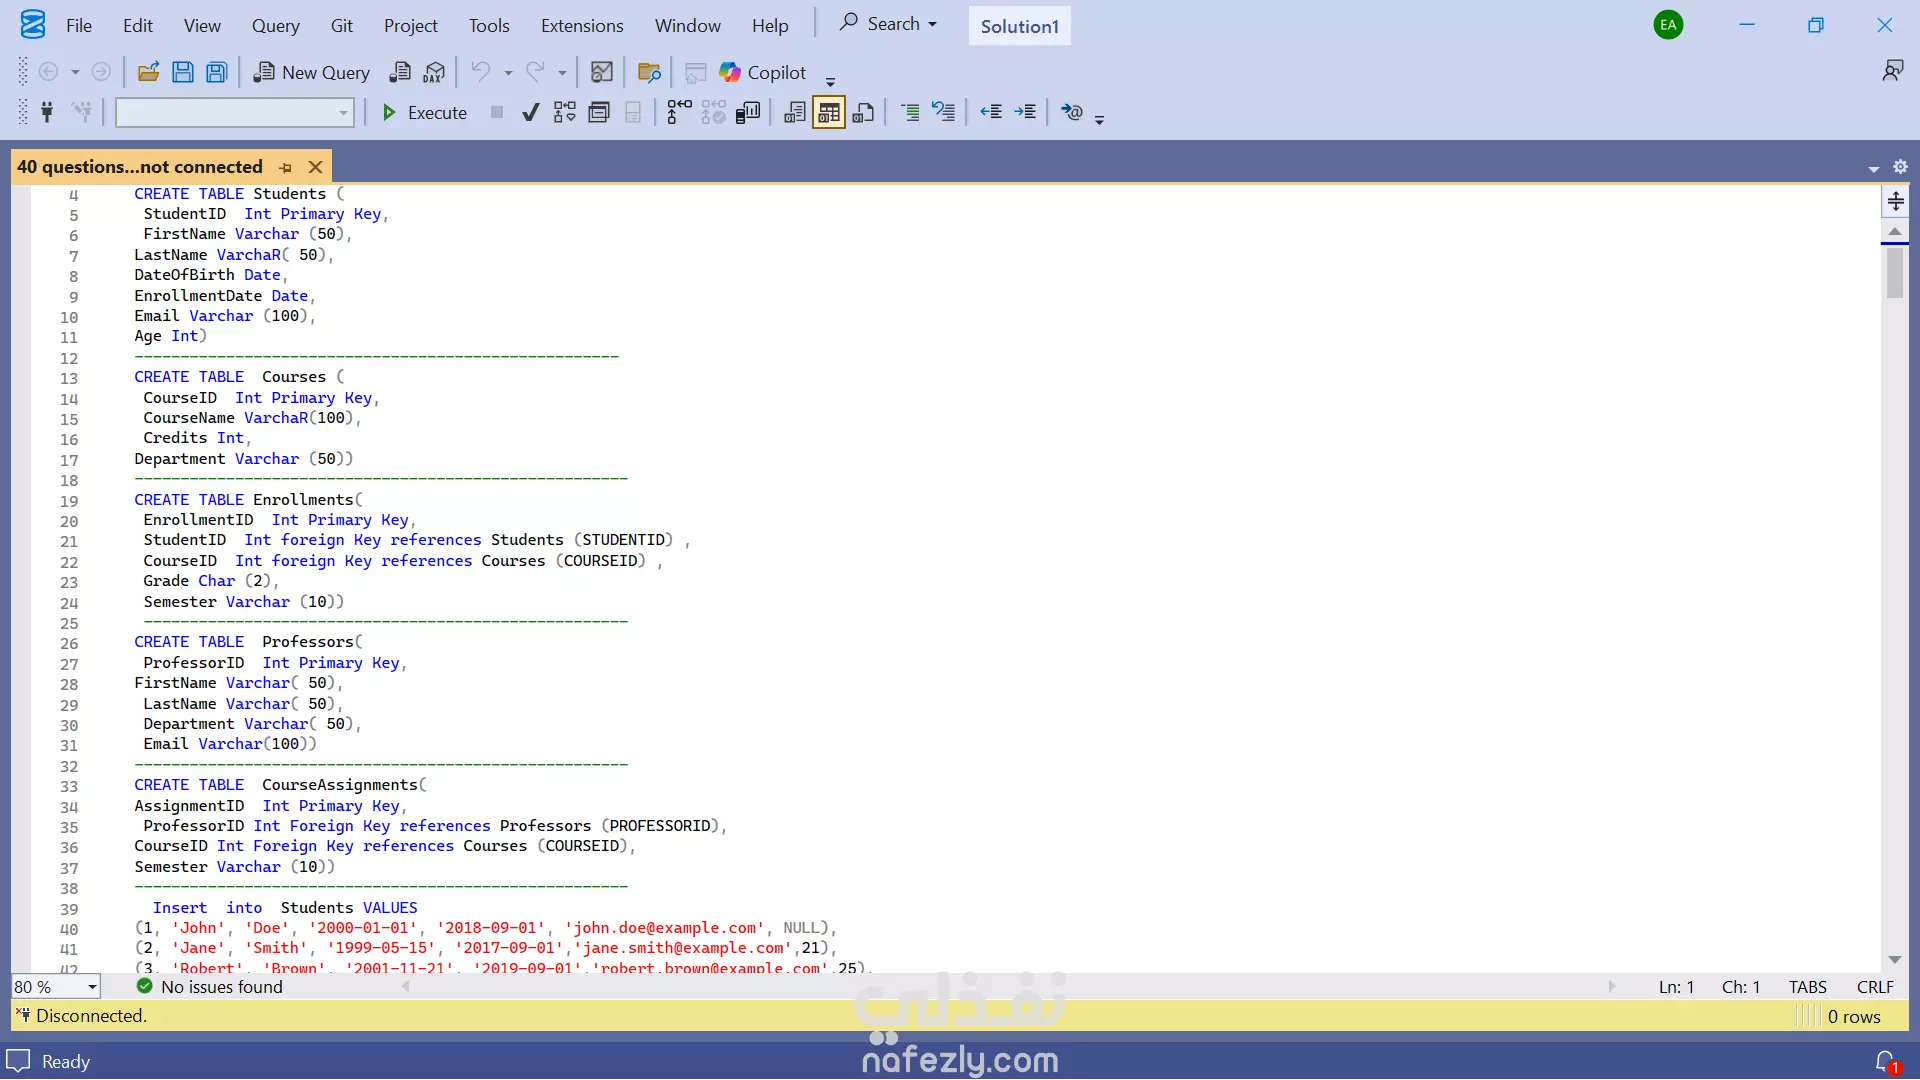This screenshot has height=1080, width=1920.
Task: Show the open documents list dropdown
Action: click(1873, 169)
